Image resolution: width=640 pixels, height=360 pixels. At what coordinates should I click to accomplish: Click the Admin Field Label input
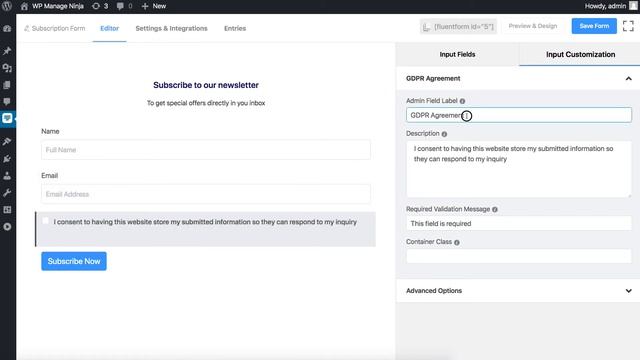[519, 115]
